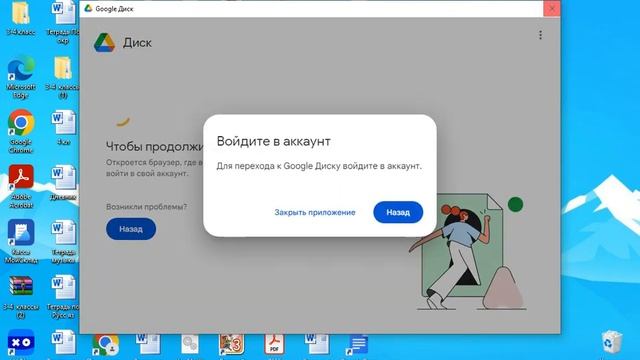Click the Диск title text in window
Image resolution: width=640 pixels, height=360 pixels.
click(x=138, y=43)
